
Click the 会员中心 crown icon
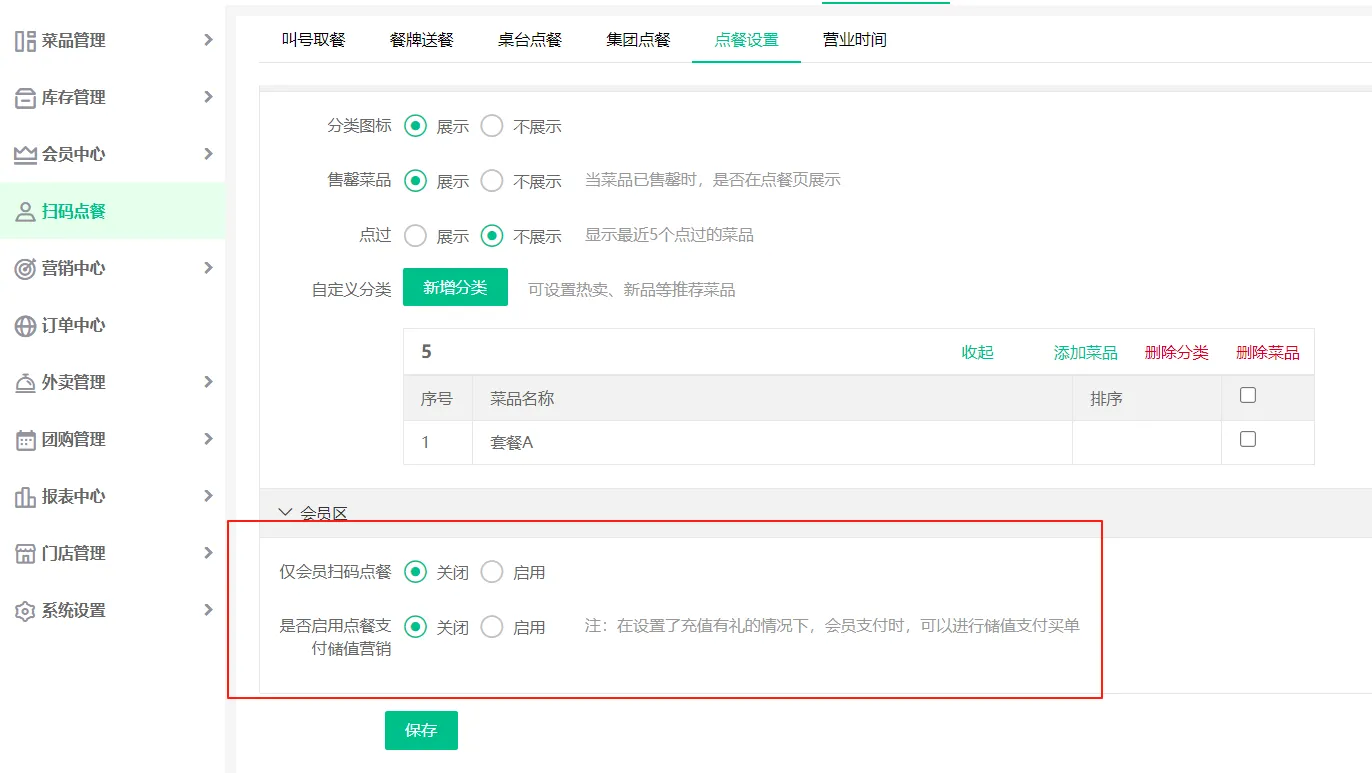pos(25,155)
